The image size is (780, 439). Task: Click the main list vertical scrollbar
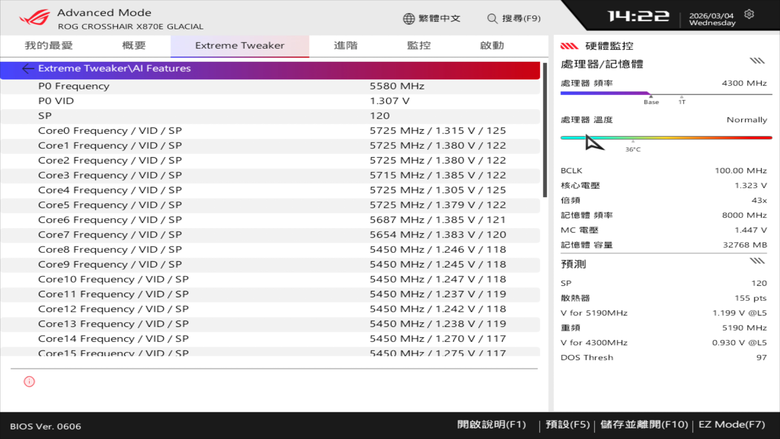545,129
